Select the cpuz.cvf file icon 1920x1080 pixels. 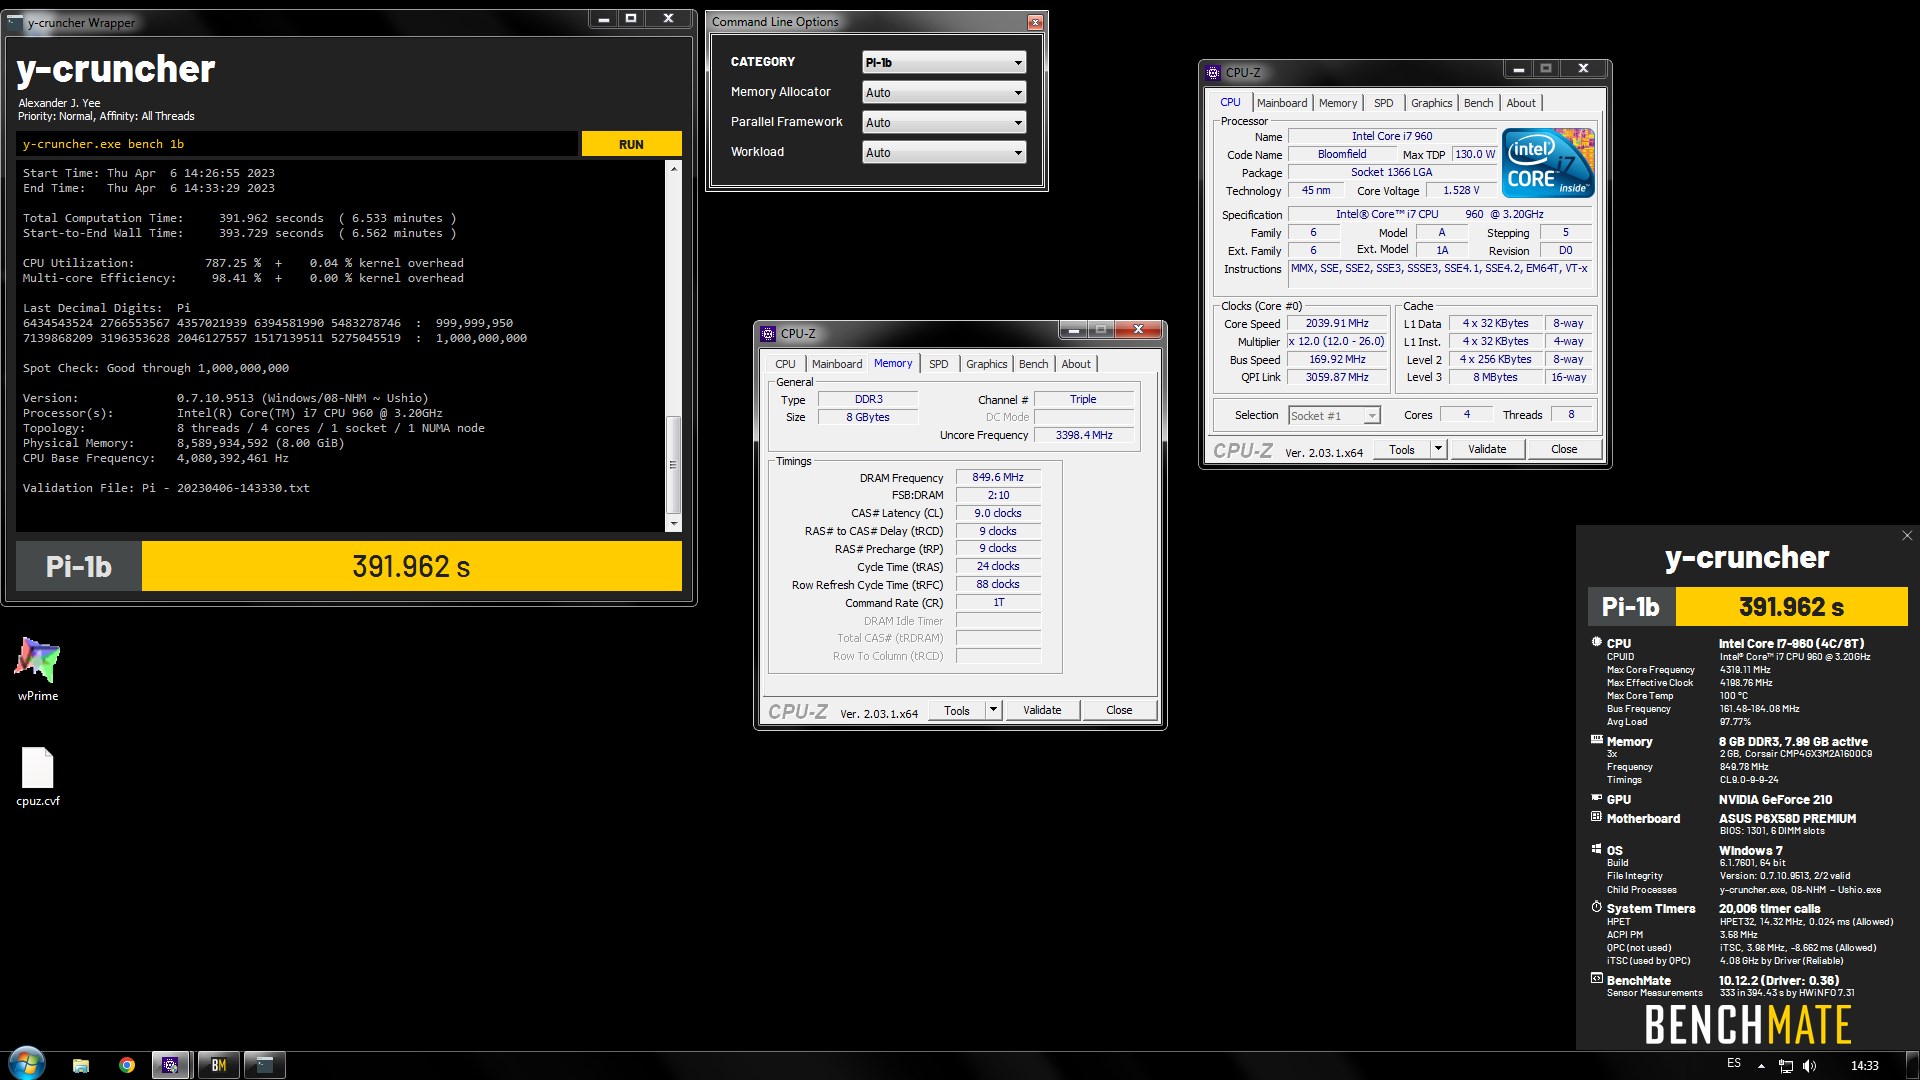coord(38,777)
